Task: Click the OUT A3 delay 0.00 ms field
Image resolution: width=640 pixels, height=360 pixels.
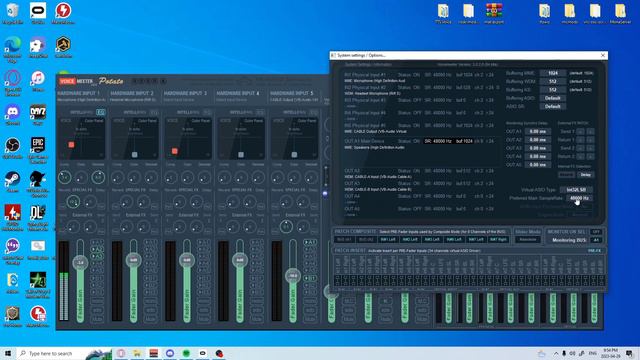Action: pos(538,148)
